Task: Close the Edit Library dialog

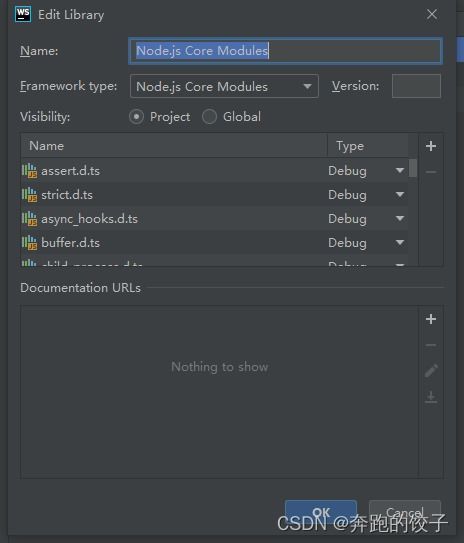Action: coord(432,15)
